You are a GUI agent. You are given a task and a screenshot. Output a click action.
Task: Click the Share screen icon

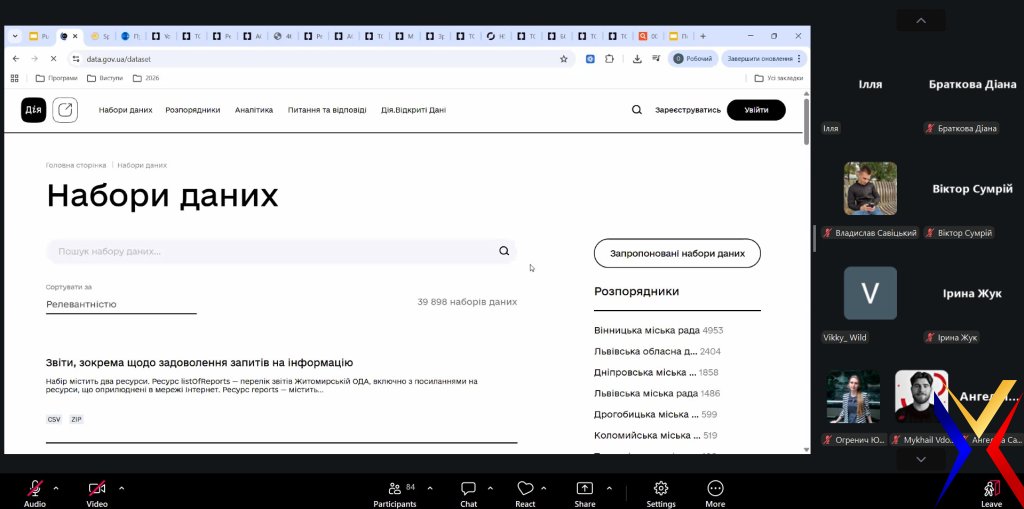[x=585, y=489]
